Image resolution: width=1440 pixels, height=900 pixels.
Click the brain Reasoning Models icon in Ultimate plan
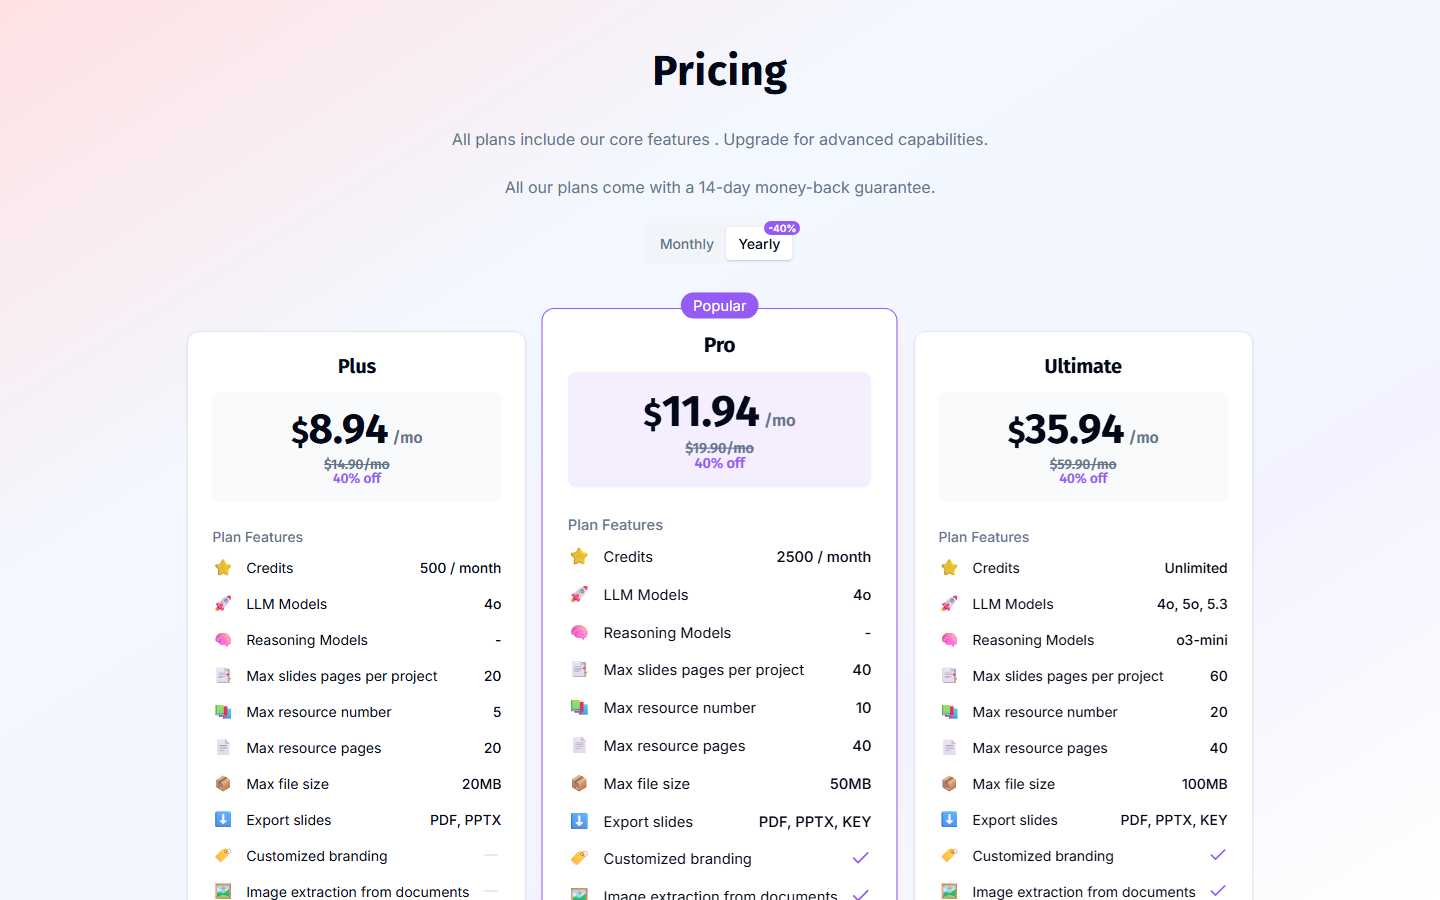click(x=949, y=640)
